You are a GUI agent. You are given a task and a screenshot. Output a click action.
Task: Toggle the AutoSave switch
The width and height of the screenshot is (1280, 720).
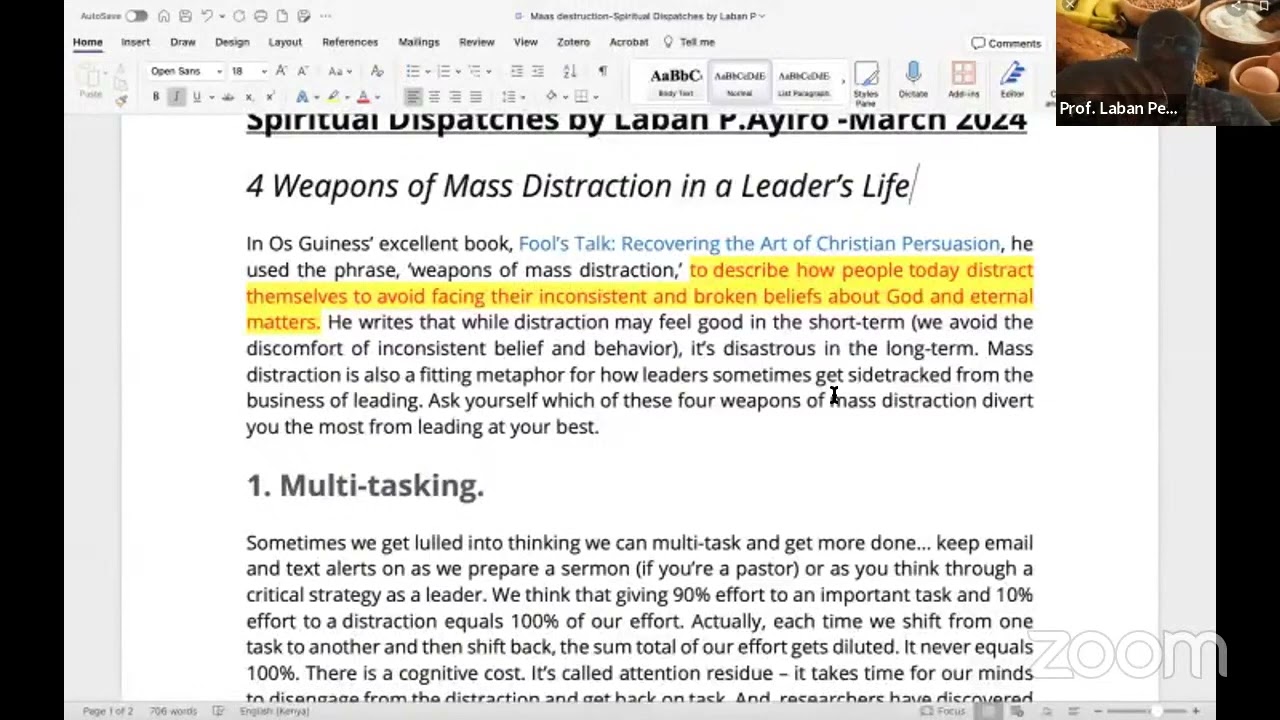(136, 16)
